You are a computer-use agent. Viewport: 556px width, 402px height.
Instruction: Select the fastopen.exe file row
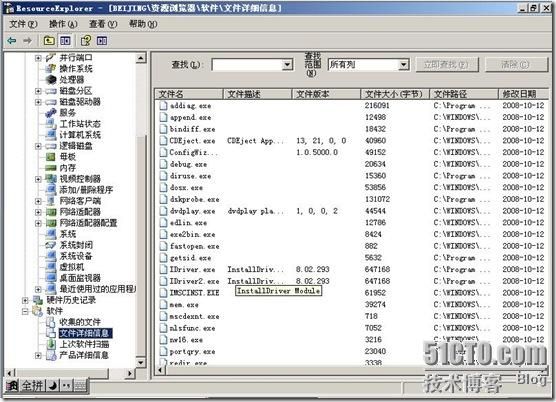tap(352, 246)
